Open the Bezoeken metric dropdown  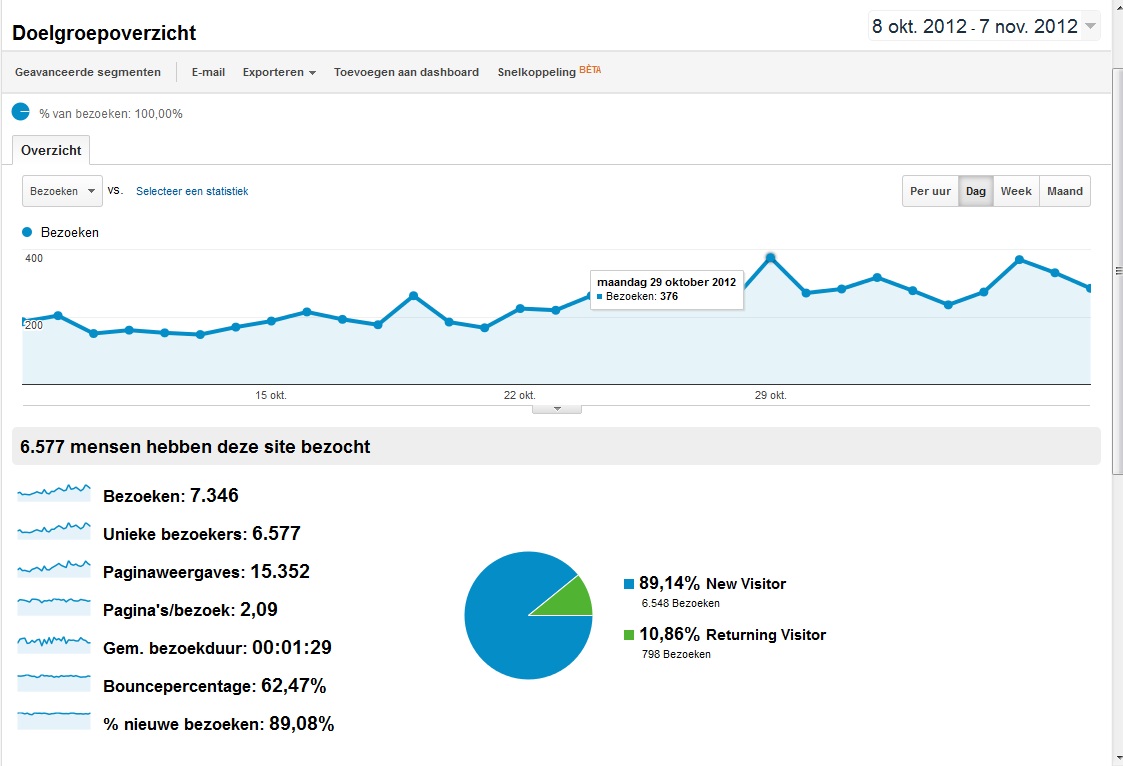62,191
